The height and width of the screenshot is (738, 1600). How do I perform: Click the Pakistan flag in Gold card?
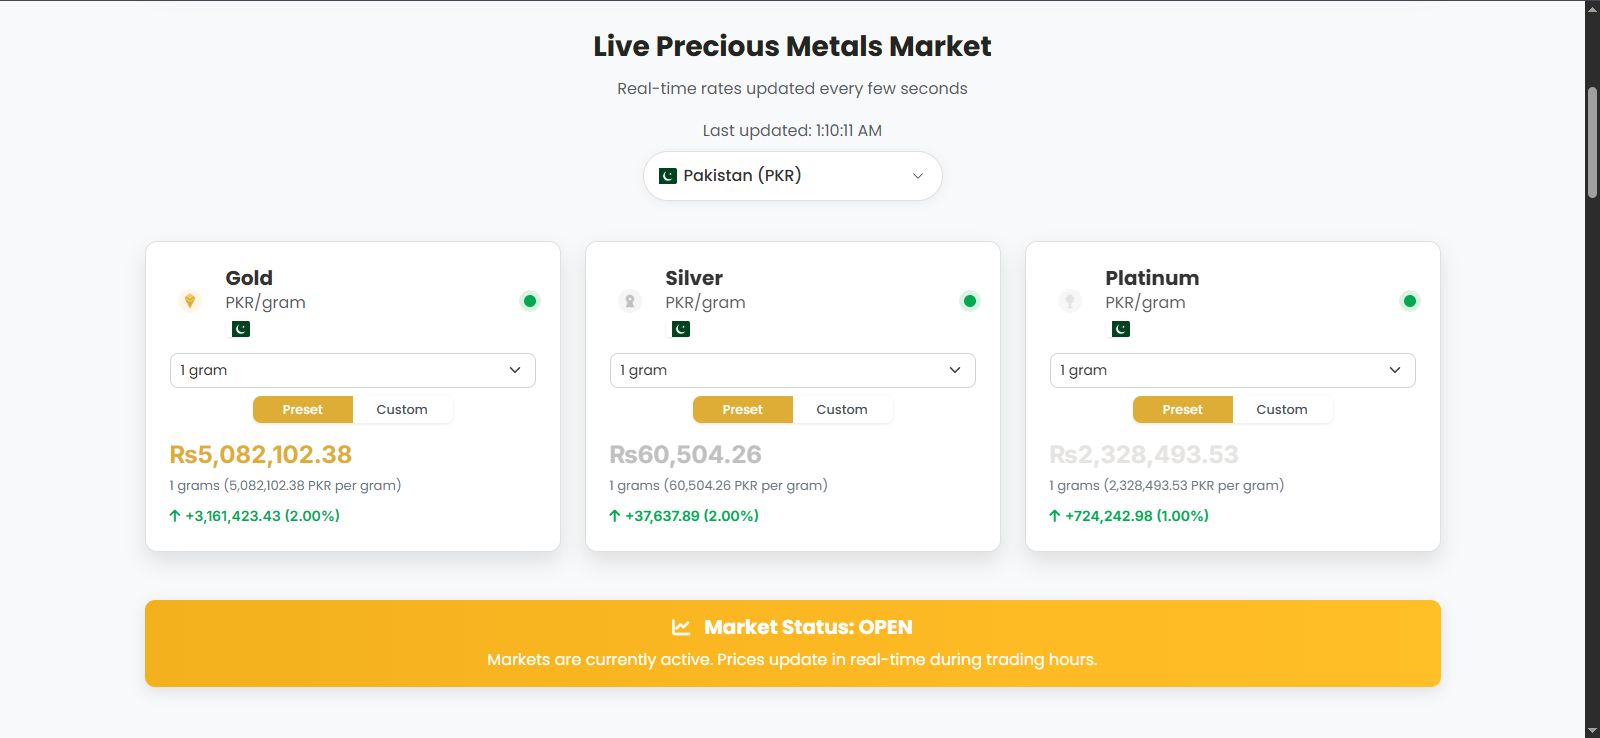(x=241, y=329)
